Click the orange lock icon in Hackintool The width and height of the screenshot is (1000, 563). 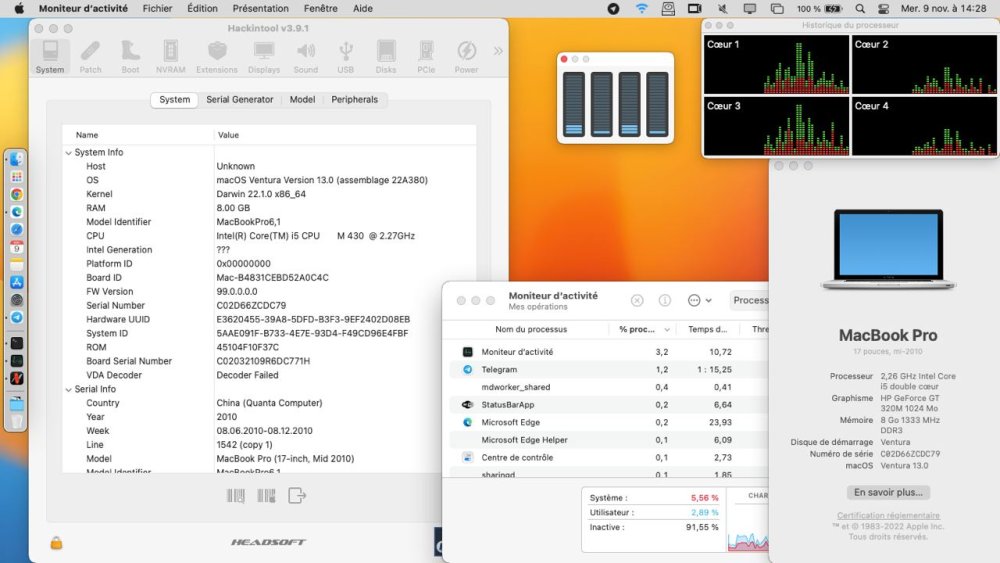coord(56,543)
